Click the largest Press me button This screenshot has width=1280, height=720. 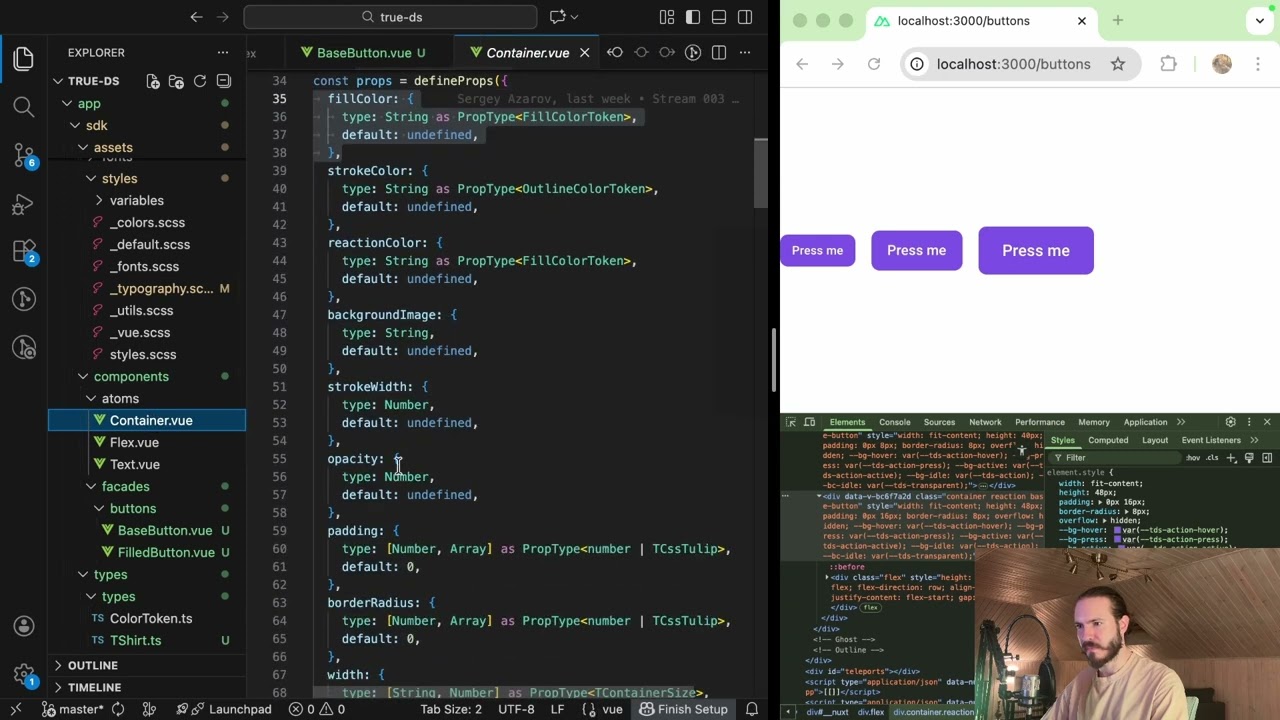1036,251
